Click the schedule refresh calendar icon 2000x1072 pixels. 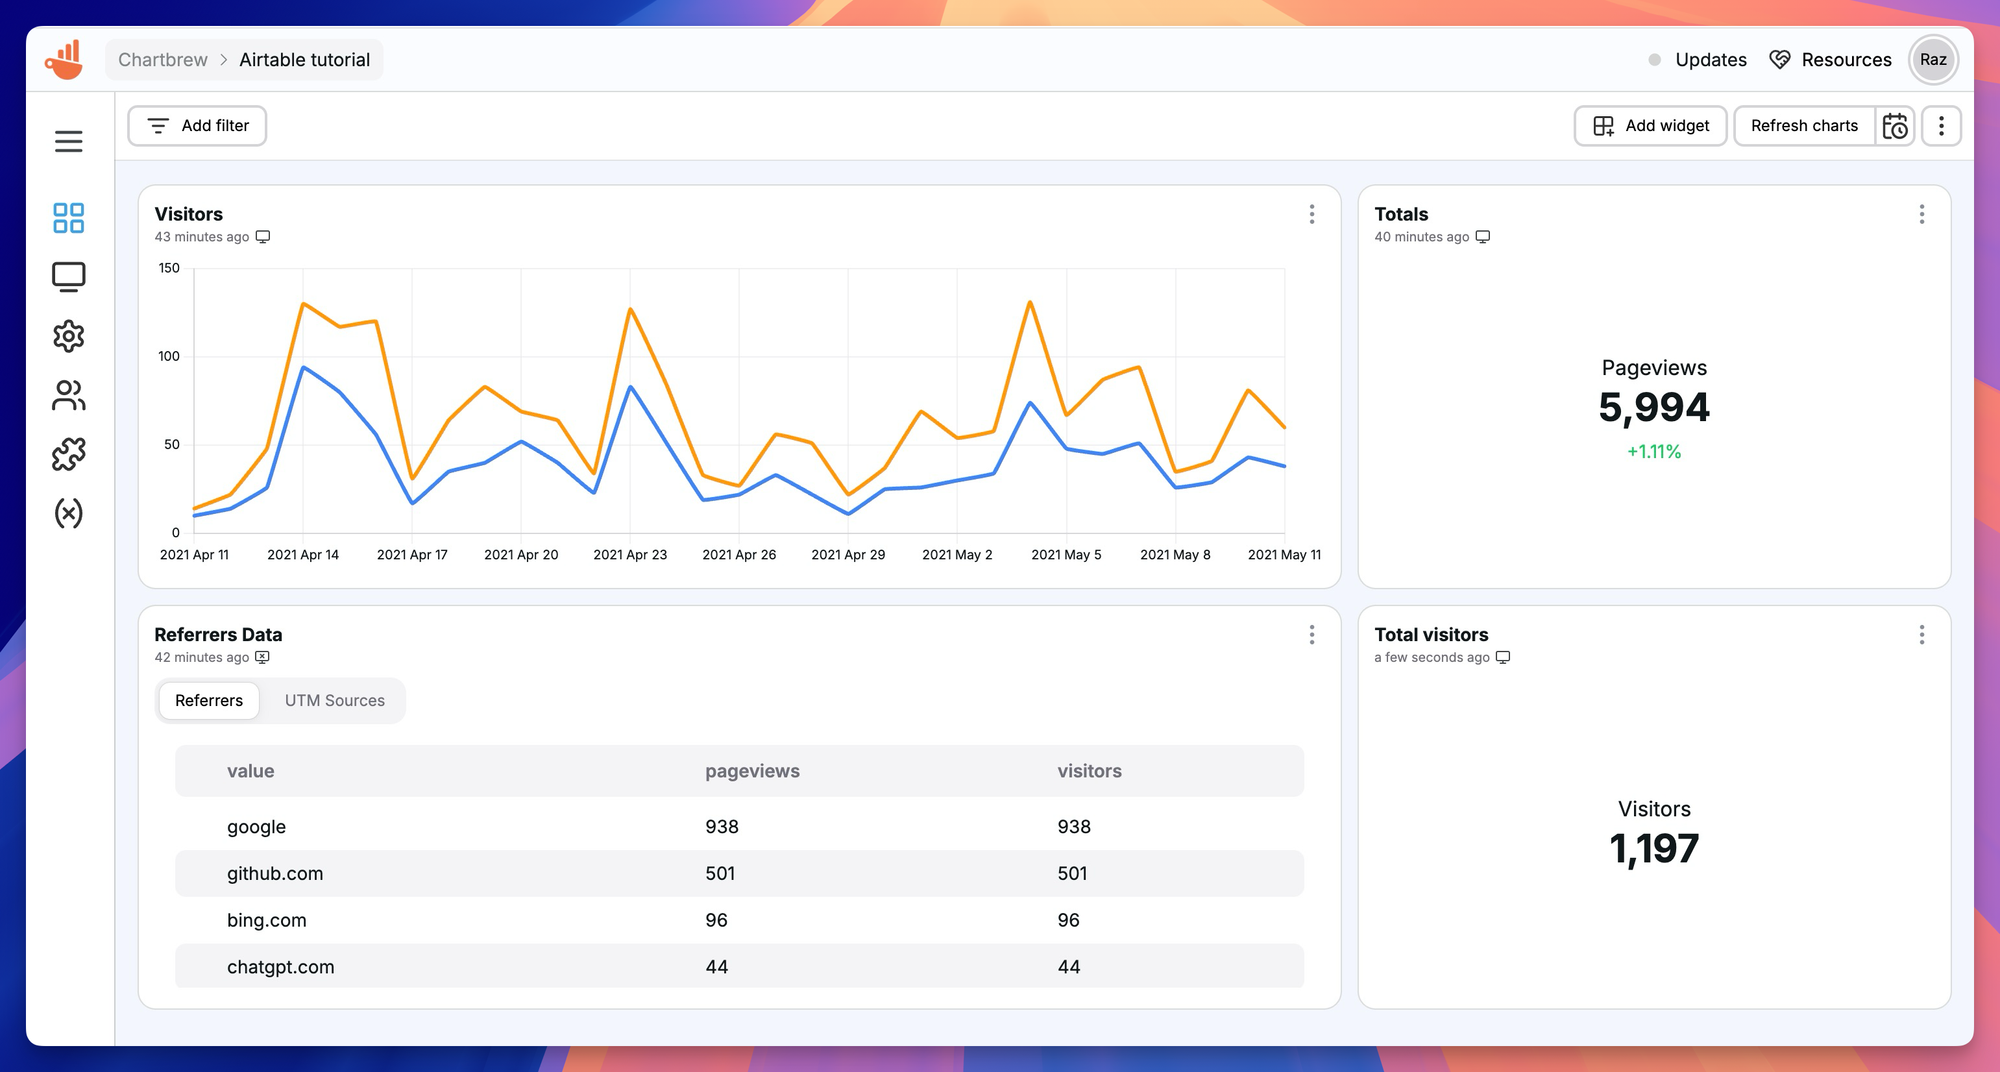click(1895, 126)
